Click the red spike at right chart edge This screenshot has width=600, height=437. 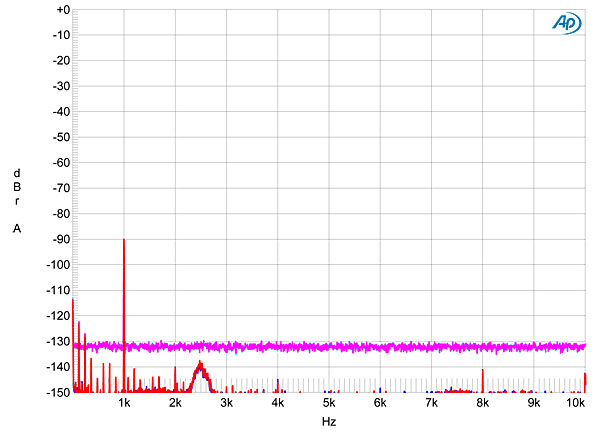[x=585, y=378]
